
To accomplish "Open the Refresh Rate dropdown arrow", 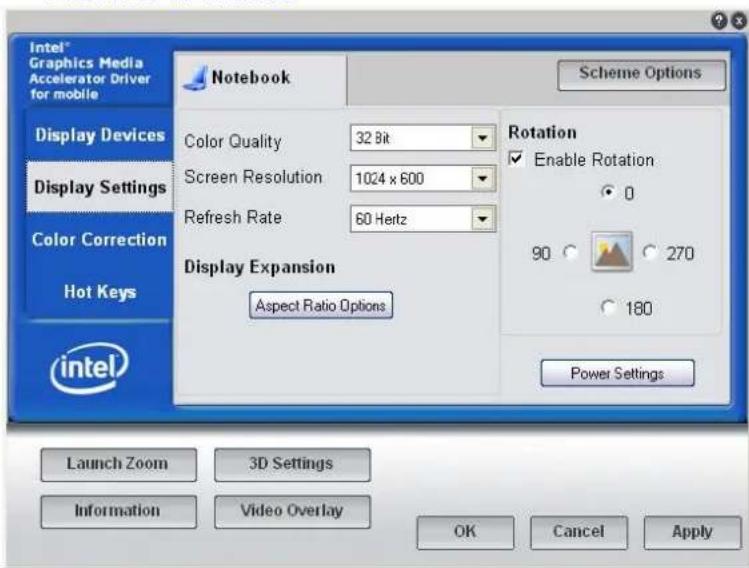I will pyautogui.click(x=482, y=219).
